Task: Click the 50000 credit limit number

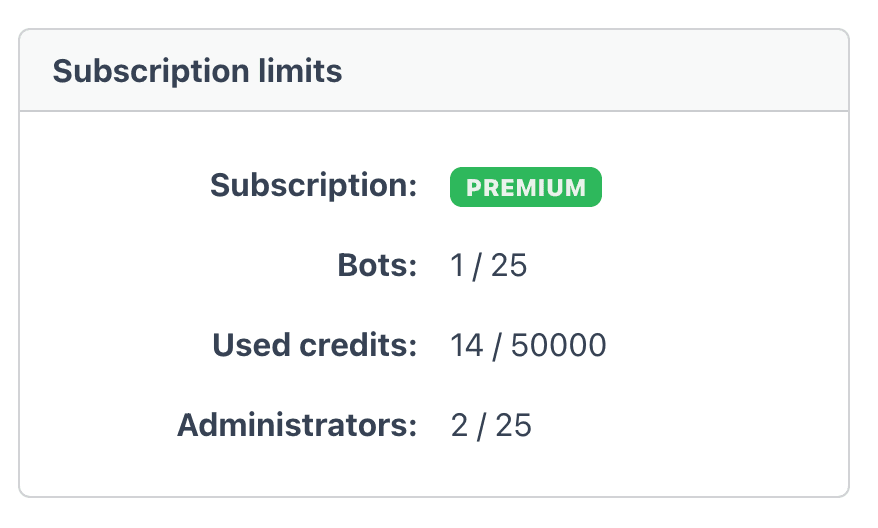Action: click(558, 346)
